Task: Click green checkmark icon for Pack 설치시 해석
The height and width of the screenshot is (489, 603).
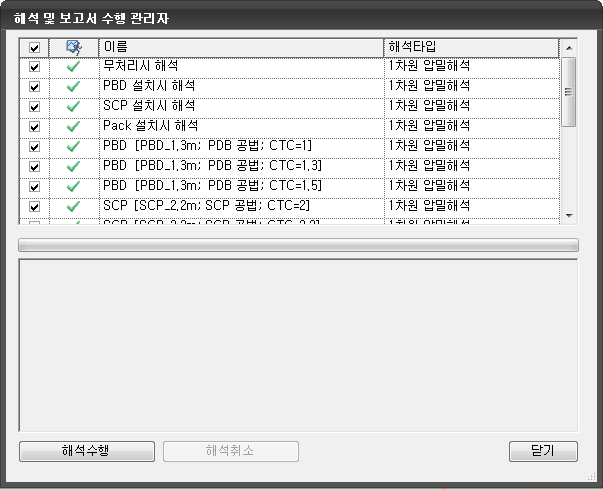Action: click(x=73, y=127)
